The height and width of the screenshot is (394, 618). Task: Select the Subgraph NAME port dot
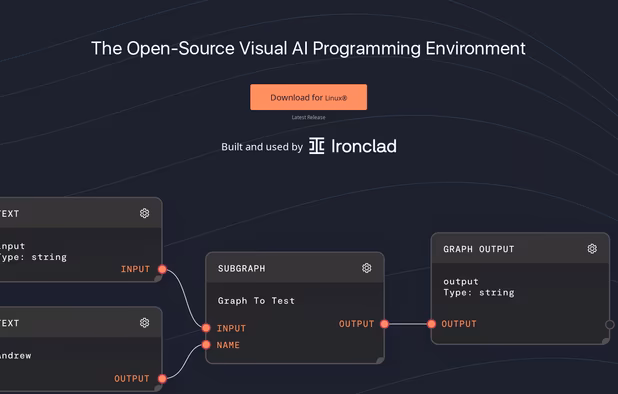[206, 345]
